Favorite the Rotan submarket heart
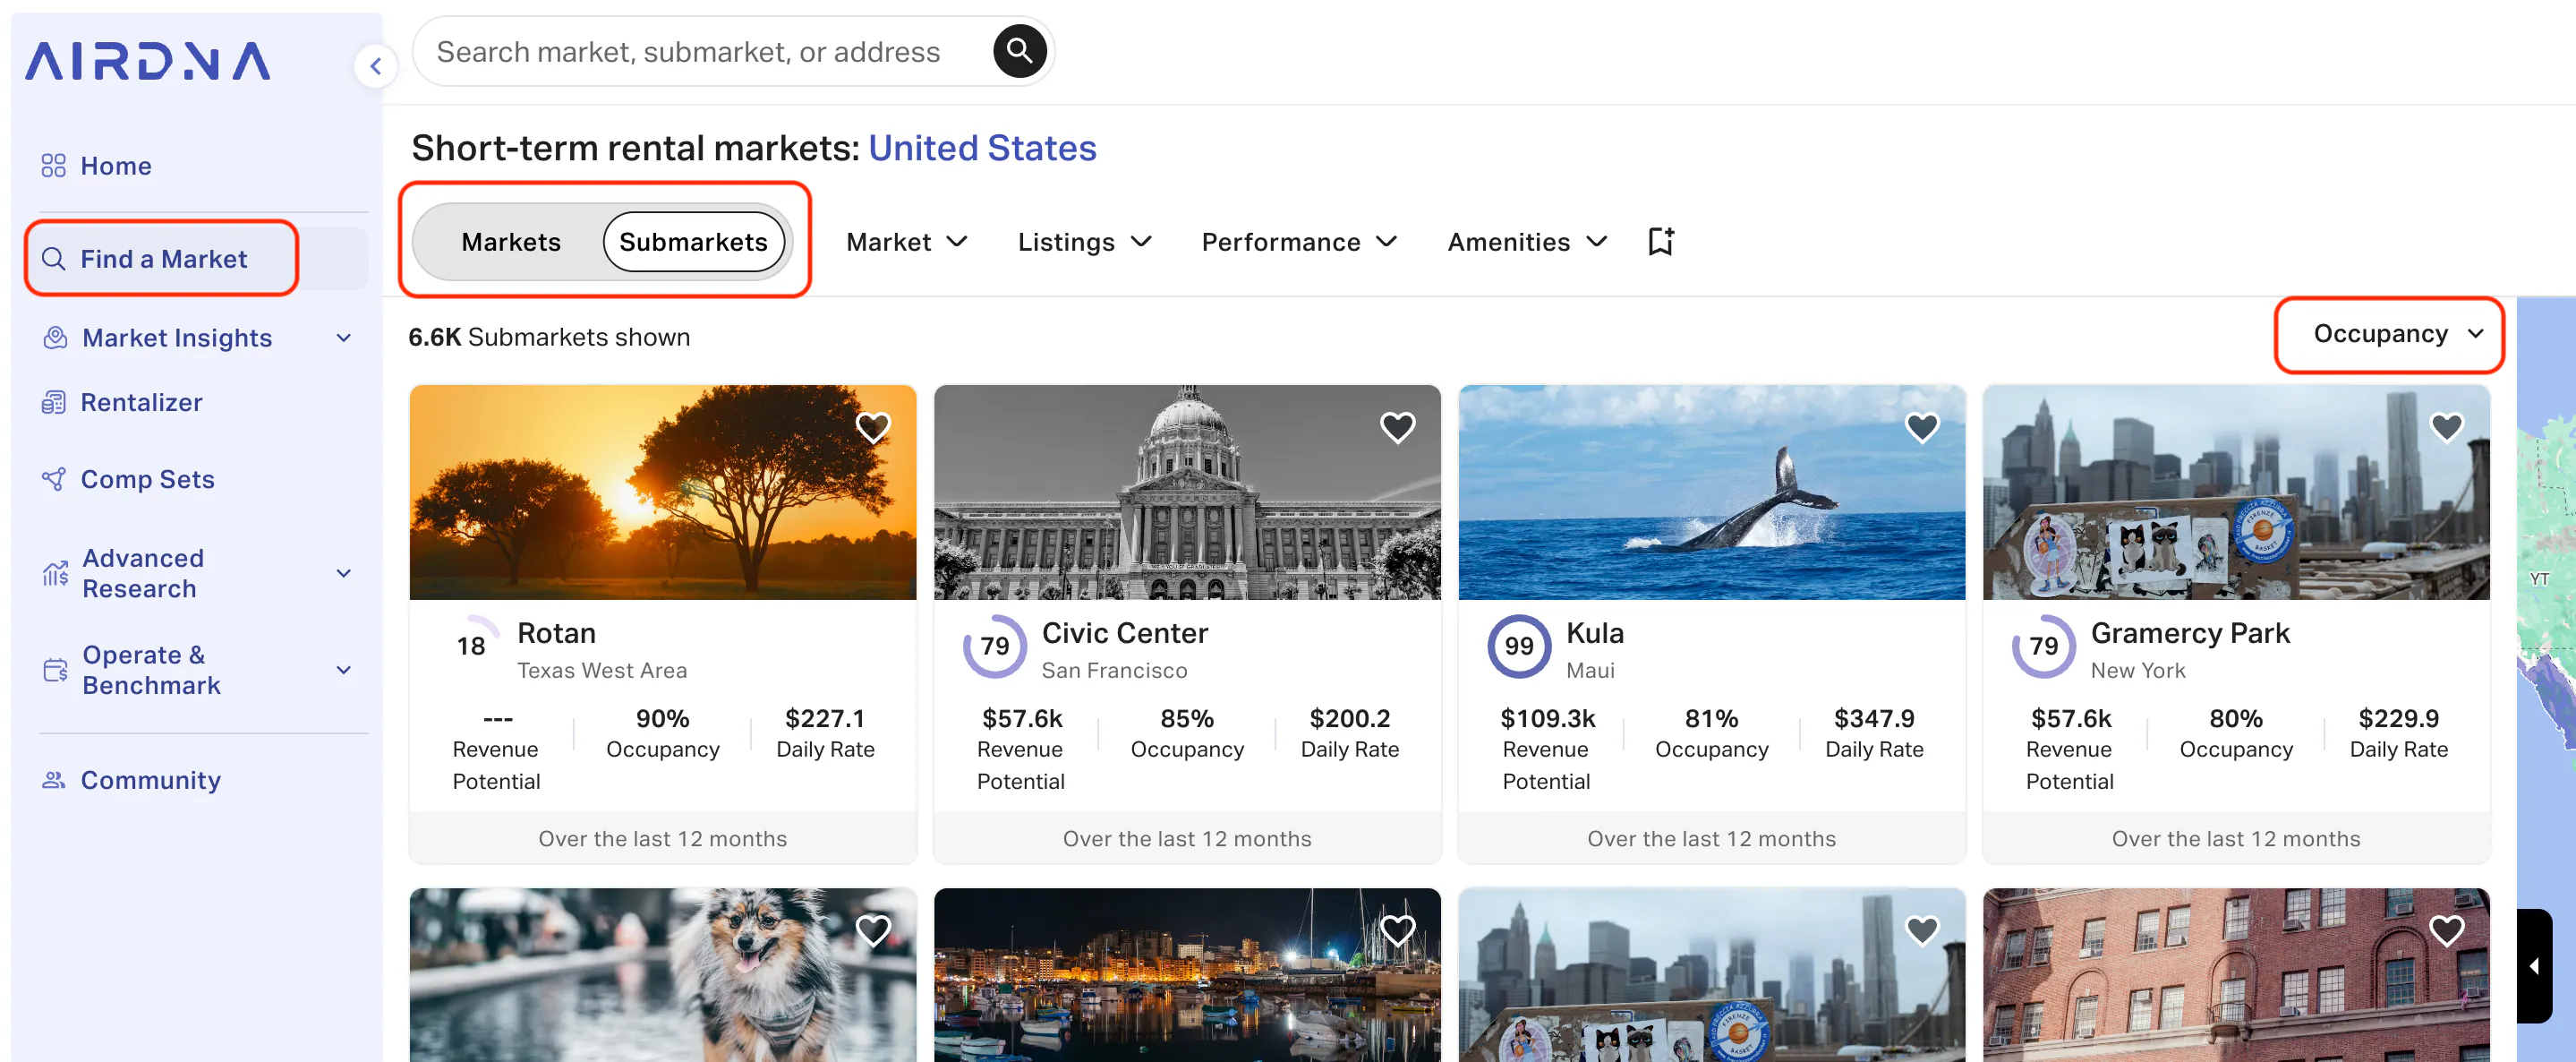 click(873, 427)
